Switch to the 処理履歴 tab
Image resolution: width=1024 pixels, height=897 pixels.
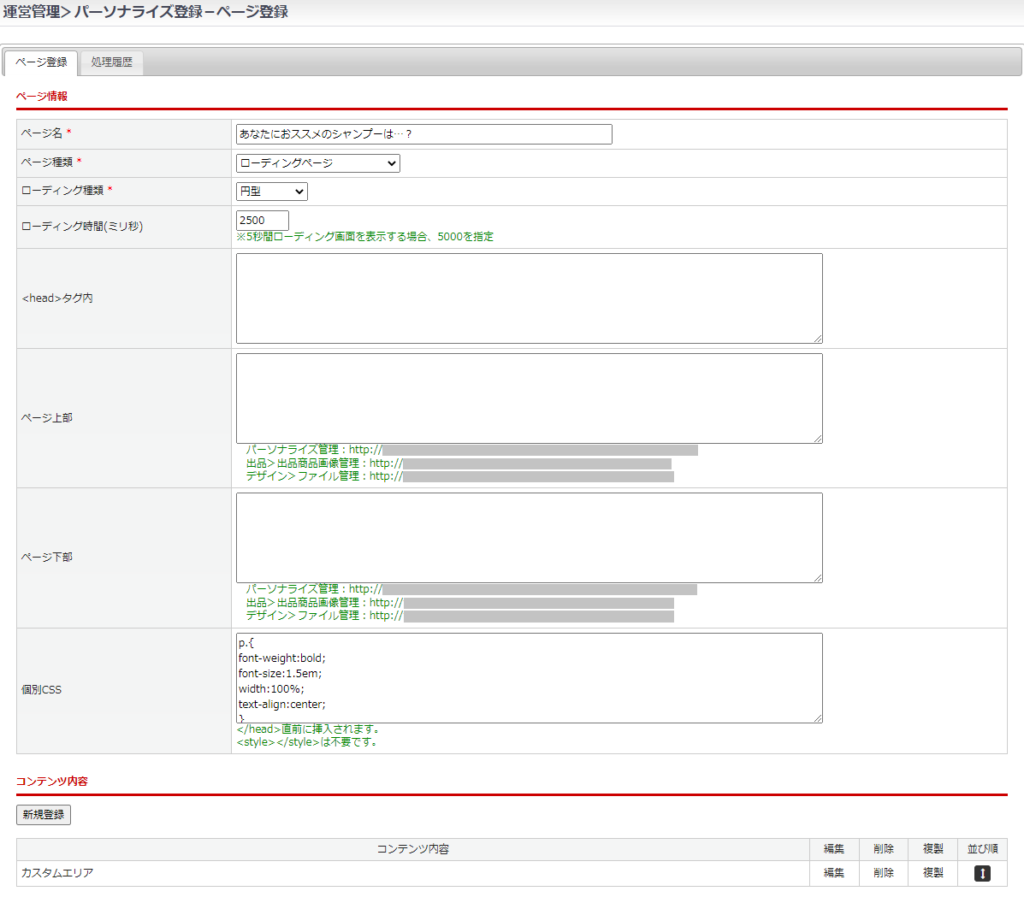click(x=111, y=62)
